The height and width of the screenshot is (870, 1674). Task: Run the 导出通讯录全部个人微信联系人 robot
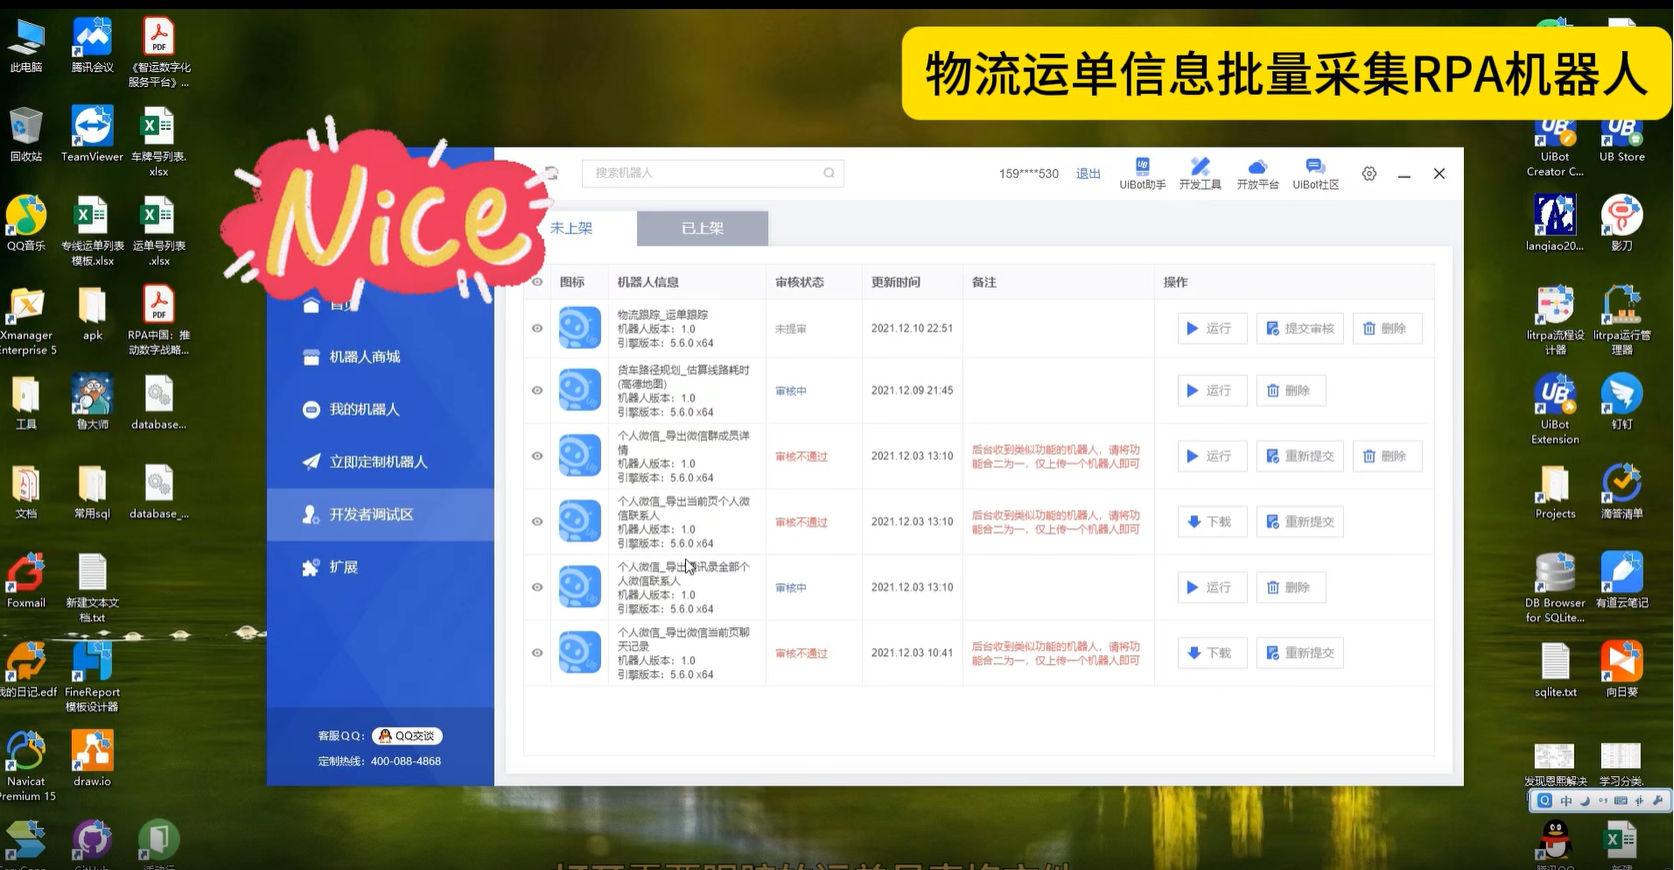[x=1212, y=587]
